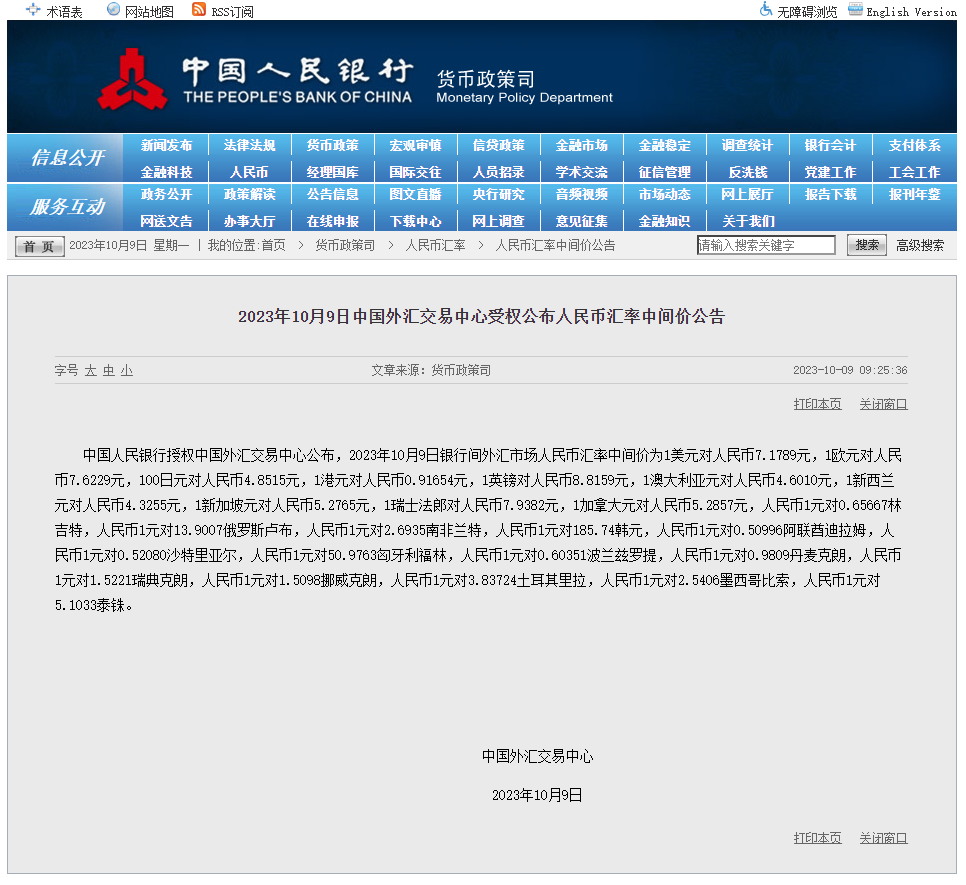This screenshot has height=885, width=966.
Task: Open the 下载中心 menu item
Action: (x=415, y=221)
